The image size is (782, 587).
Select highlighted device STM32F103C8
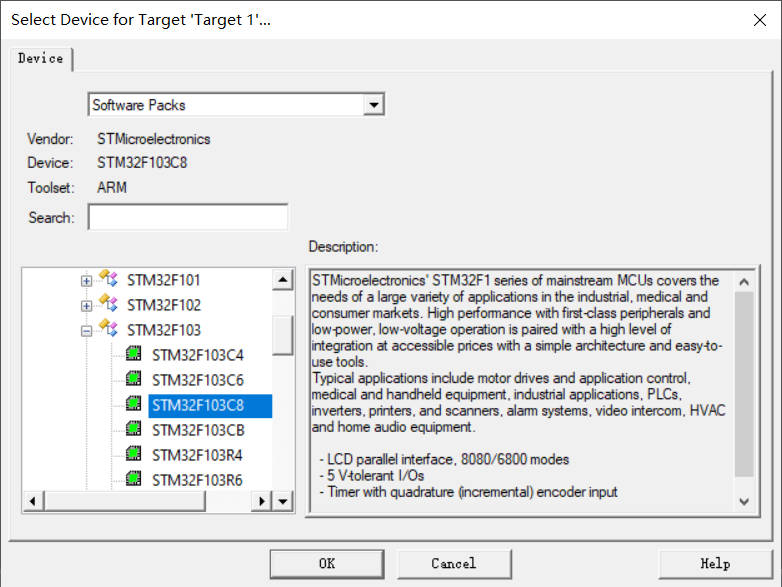point(210,405)
